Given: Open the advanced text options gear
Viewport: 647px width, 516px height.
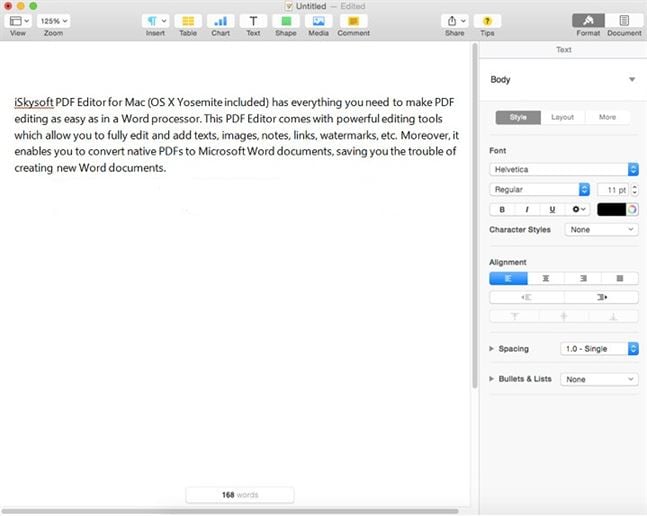Looking at the screenshot, I should (578, 210).
